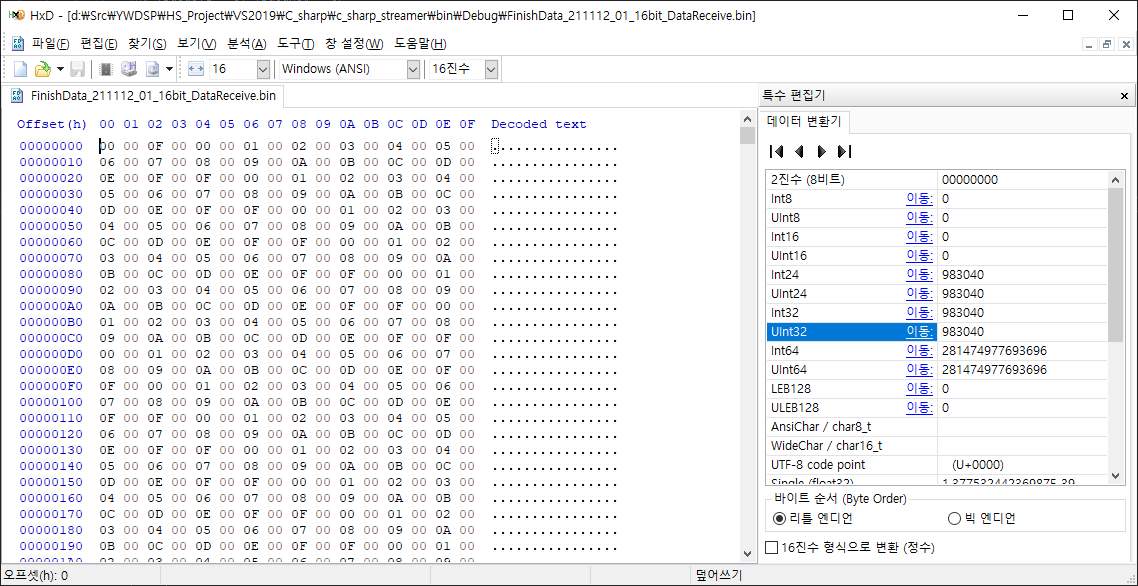Open the 보기(V) menu
Image resolution: width=1138 pixels, height=586 pixels.
tap(197, 44)
